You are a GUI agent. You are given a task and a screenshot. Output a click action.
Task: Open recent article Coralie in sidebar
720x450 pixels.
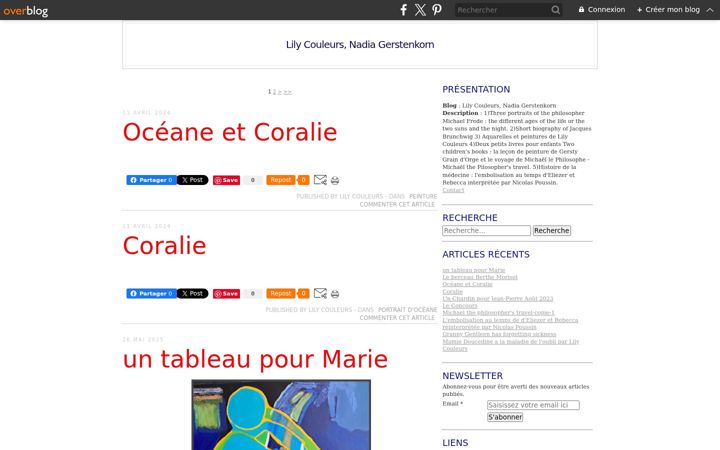(x=452, y=292)
